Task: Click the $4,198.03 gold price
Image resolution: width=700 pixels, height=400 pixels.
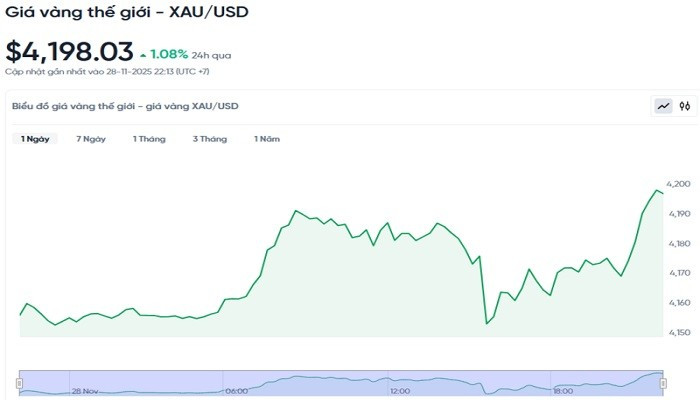Action: (x=69, y=51)
